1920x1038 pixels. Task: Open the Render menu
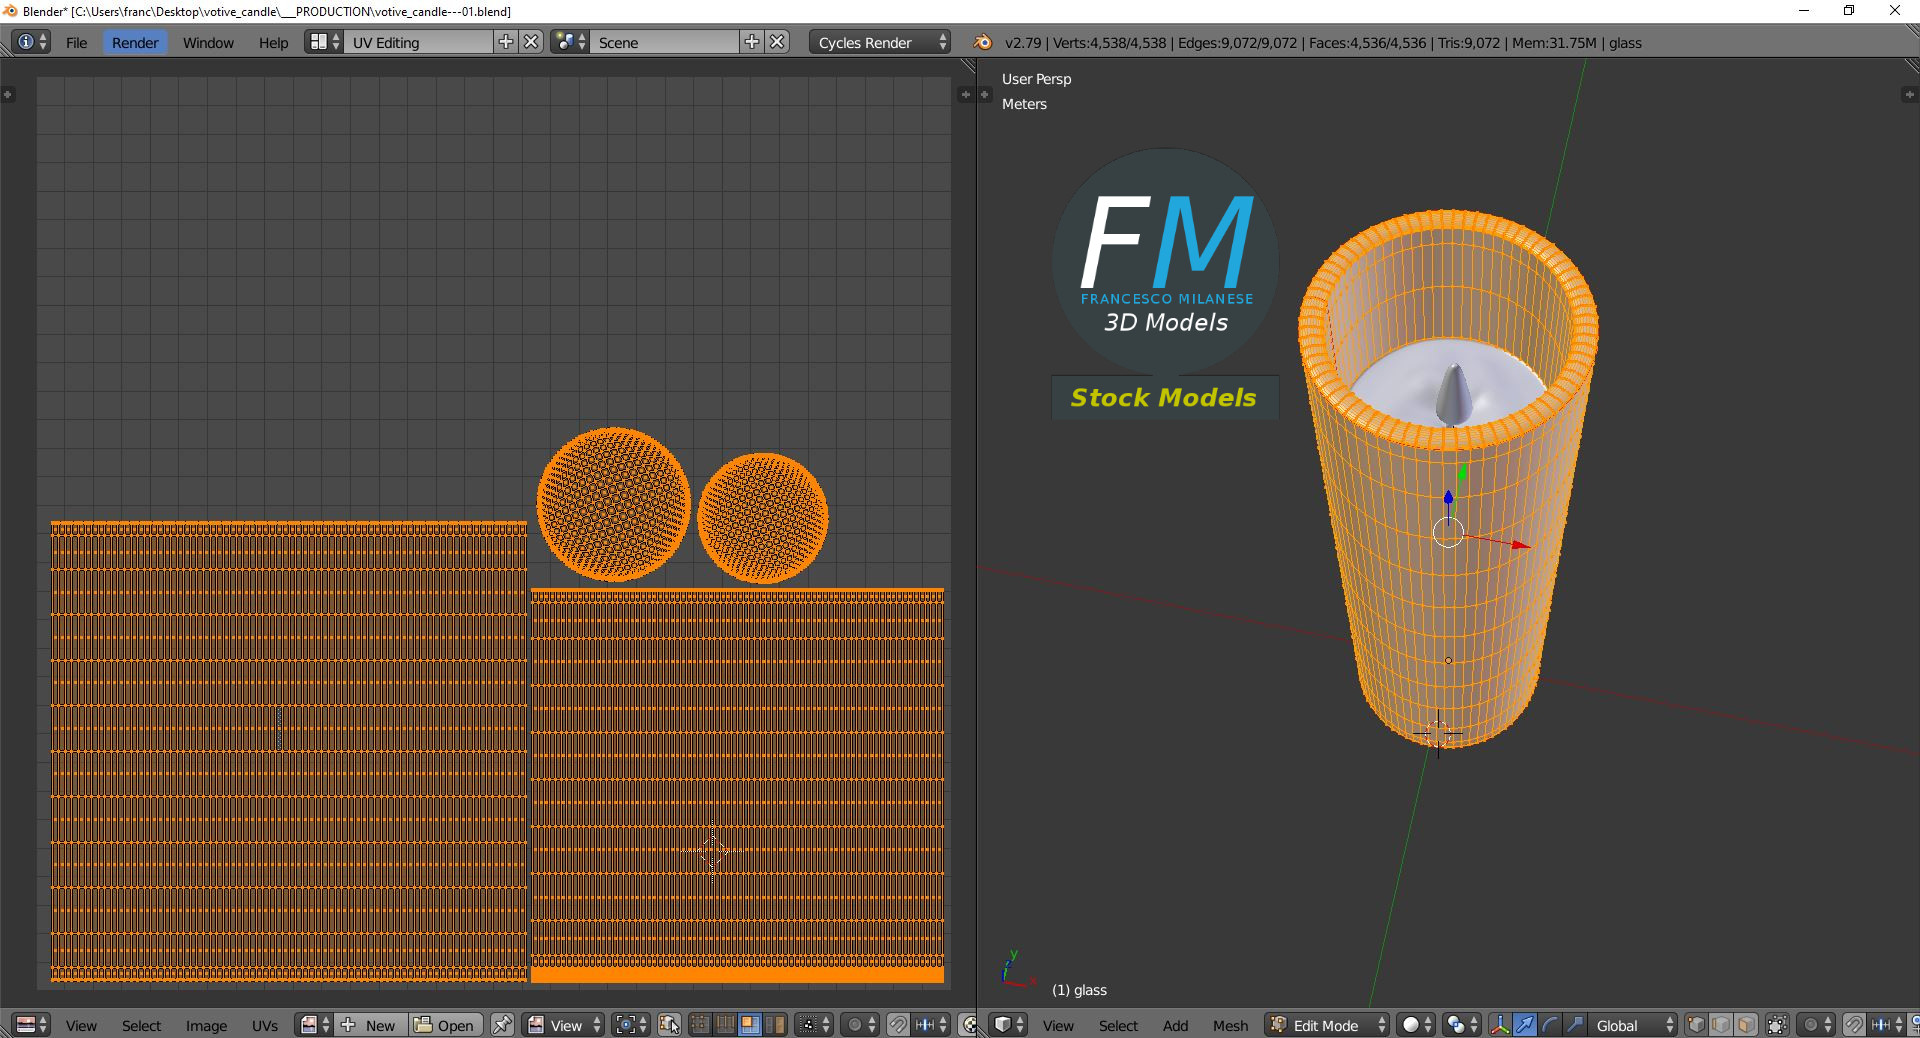tap(135, 43)
